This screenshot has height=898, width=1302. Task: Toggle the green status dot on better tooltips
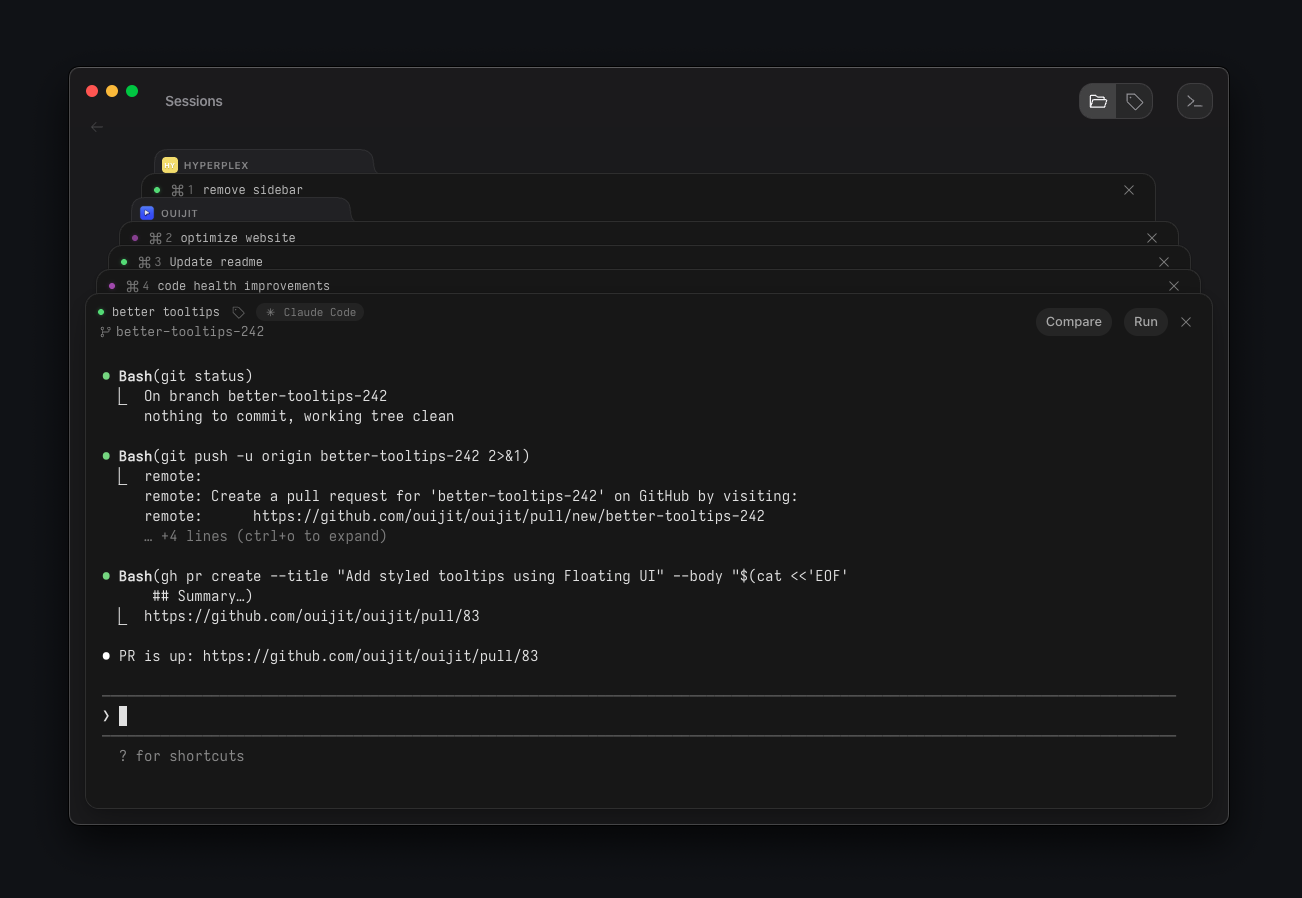100,311
